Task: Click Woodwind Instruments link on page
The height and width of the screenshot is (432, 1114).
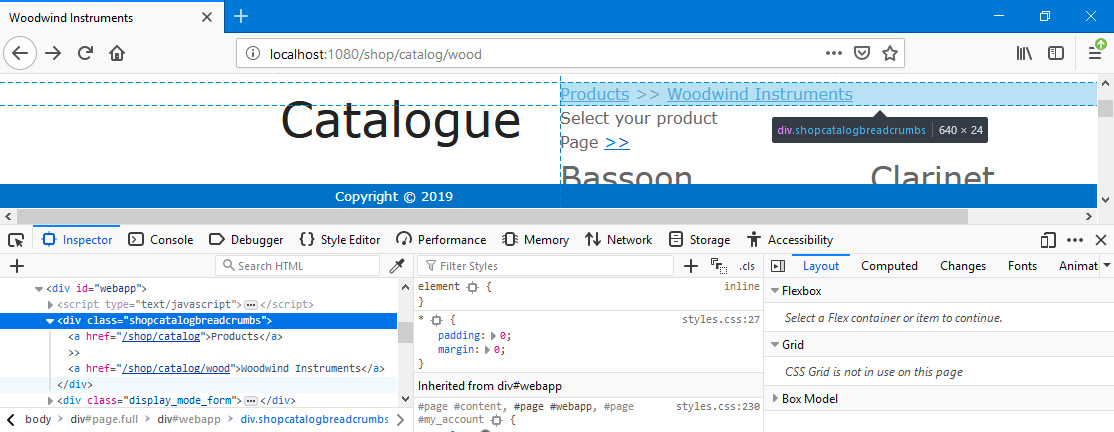Action: (x=760, y=94)
